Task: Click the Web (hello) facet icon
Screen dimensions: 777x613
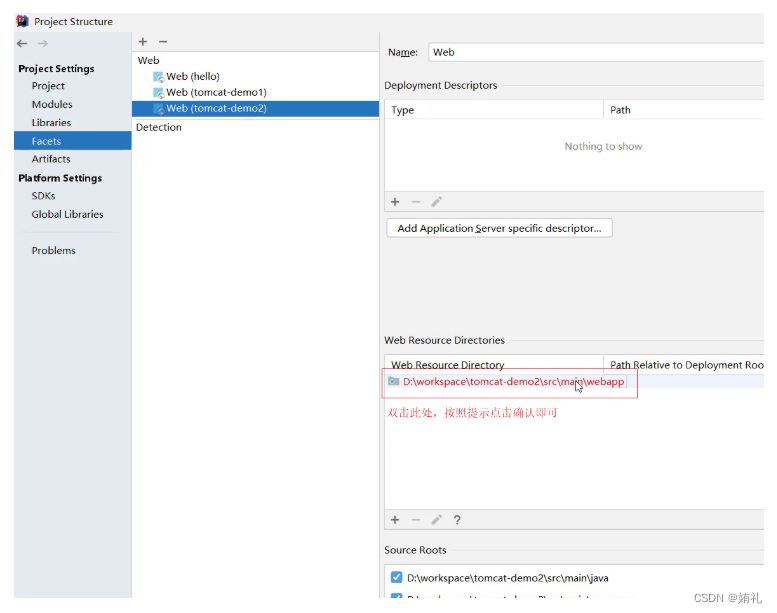Action: [x=159, y=77]
